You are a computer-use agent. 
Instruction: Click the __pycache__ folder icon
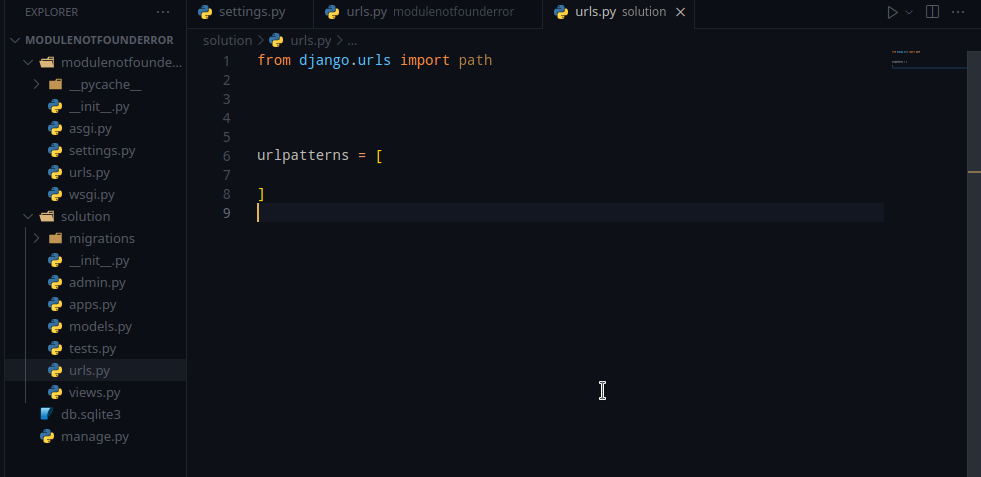point(55,84)
